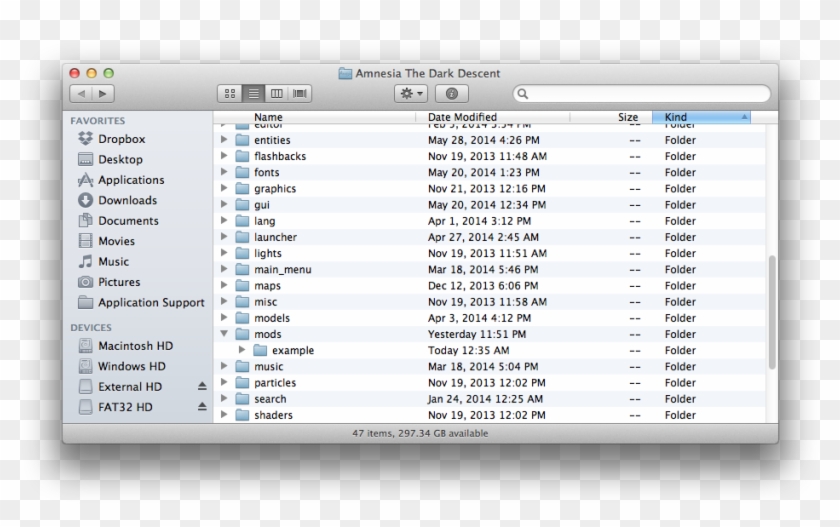Screen dimensions: 840x527
Task: Expand the lang folder
Action: tap(224, 221)
